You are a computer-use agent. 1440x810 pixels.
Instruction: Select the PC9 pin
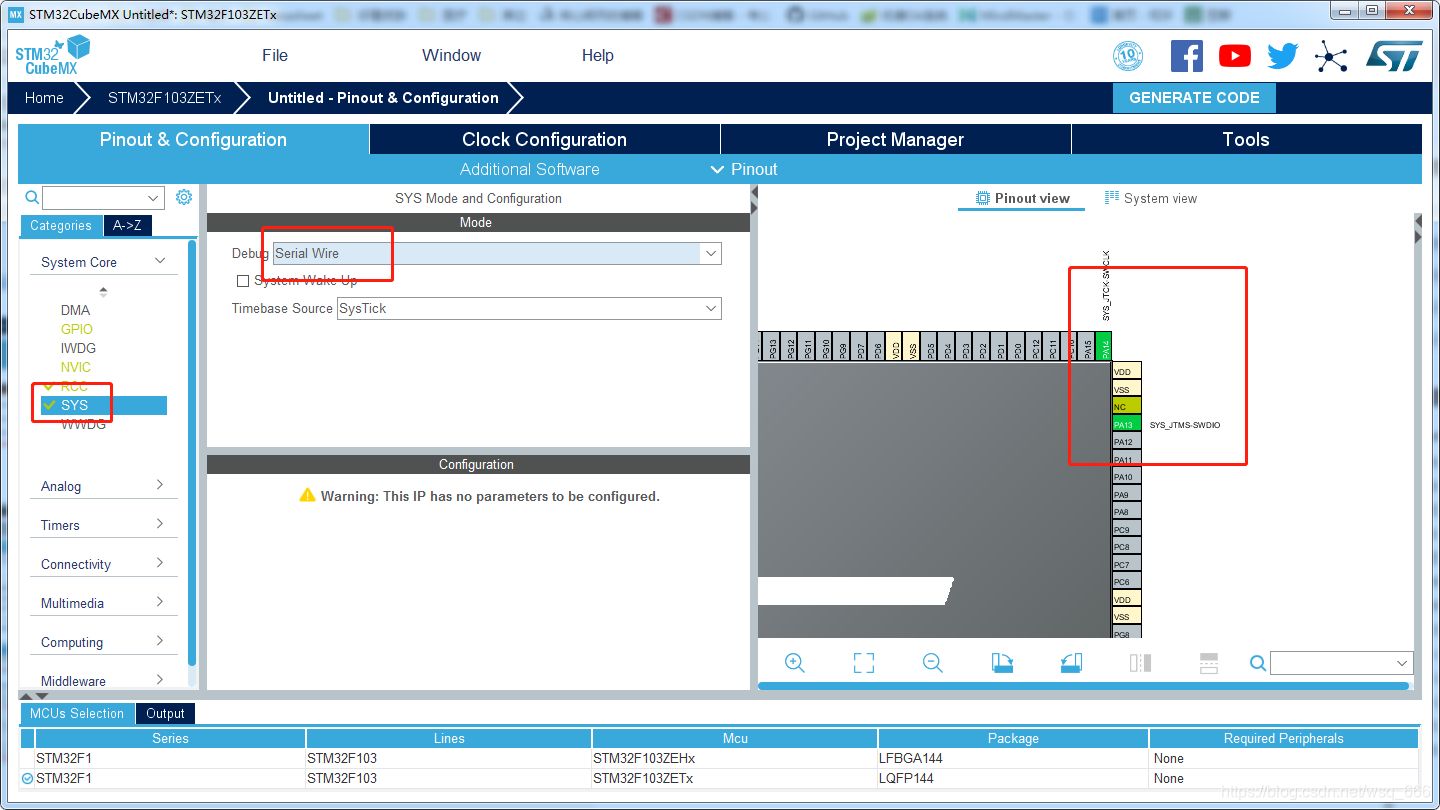point(1126,529)
